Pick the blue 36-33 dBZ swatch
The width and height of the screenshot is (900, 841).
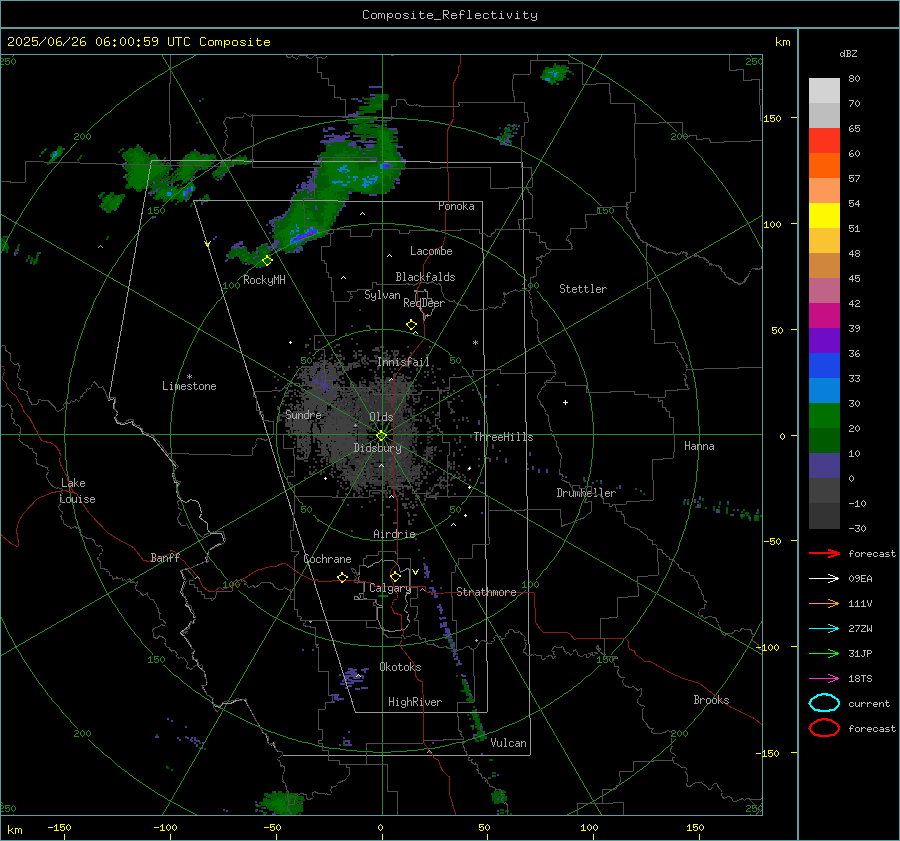[x=824, y=366]
